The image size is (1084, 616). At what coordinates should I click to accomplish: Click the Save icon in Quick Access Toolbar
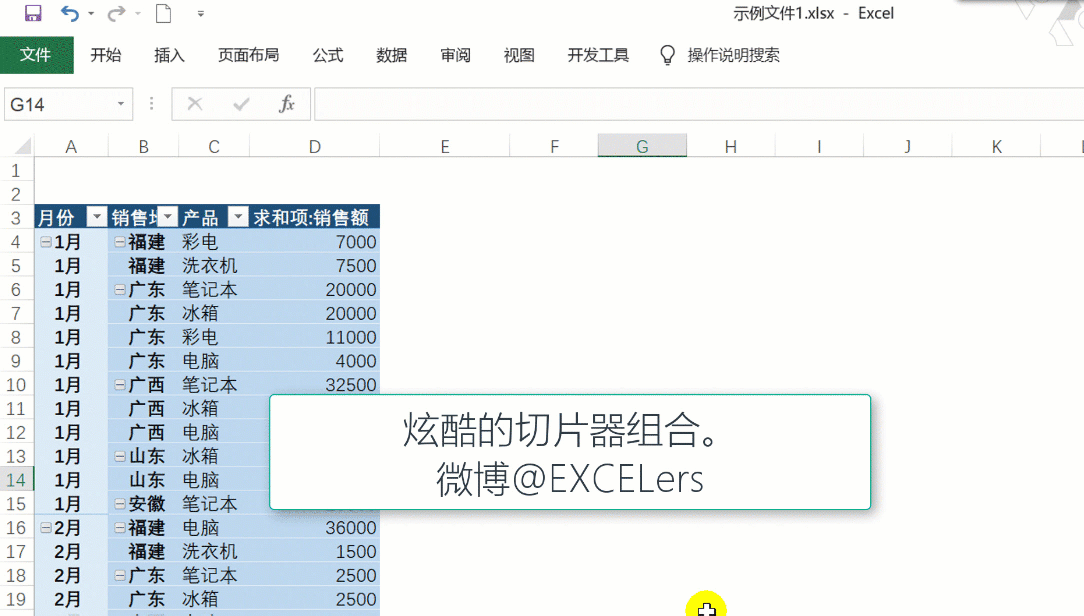(32, 14)
